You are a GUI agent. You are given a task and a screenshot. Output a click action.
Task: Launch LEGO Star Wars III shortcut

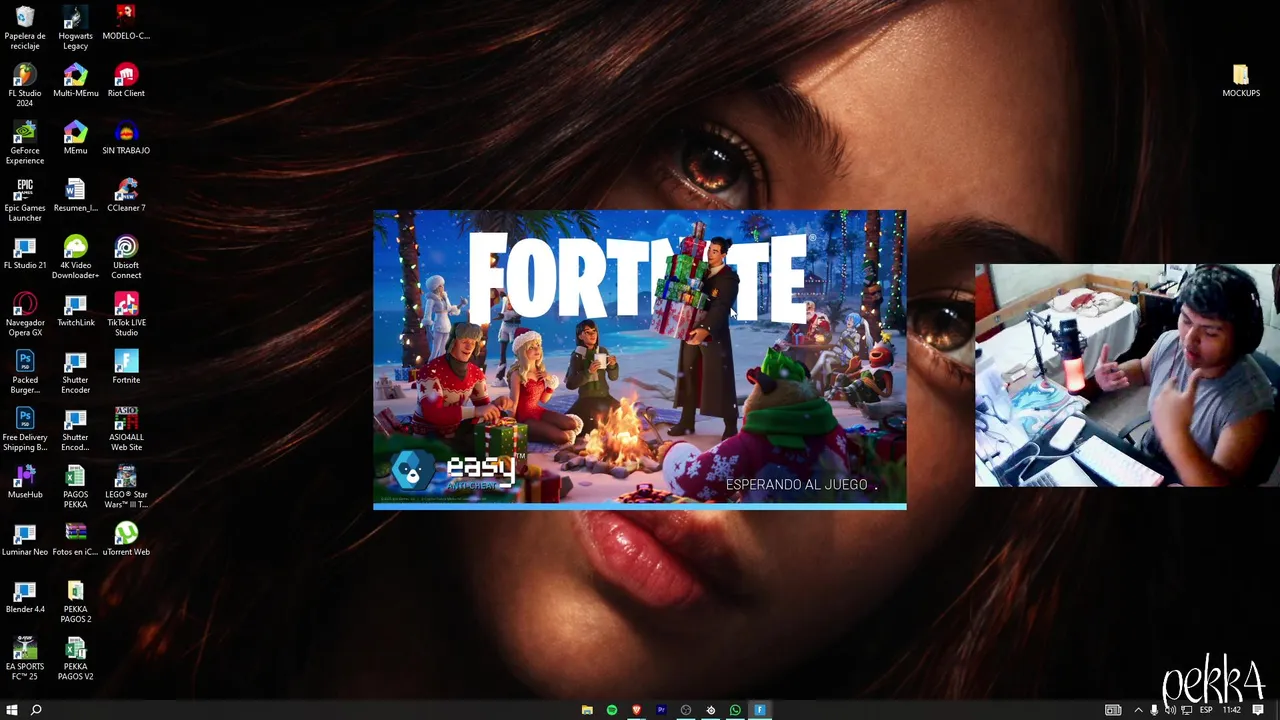tap(126, 486)
